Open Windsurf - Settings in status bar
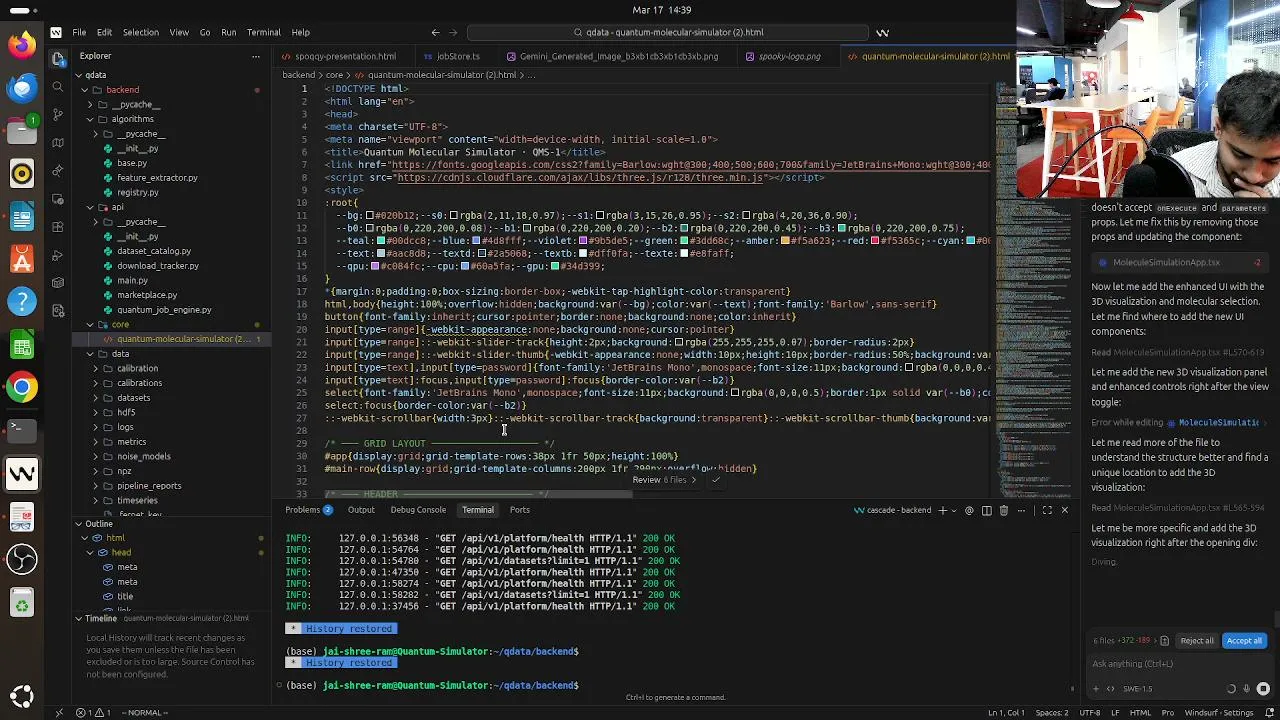The height and width of the screenshot is (720, 1280). coord(1220,712)
